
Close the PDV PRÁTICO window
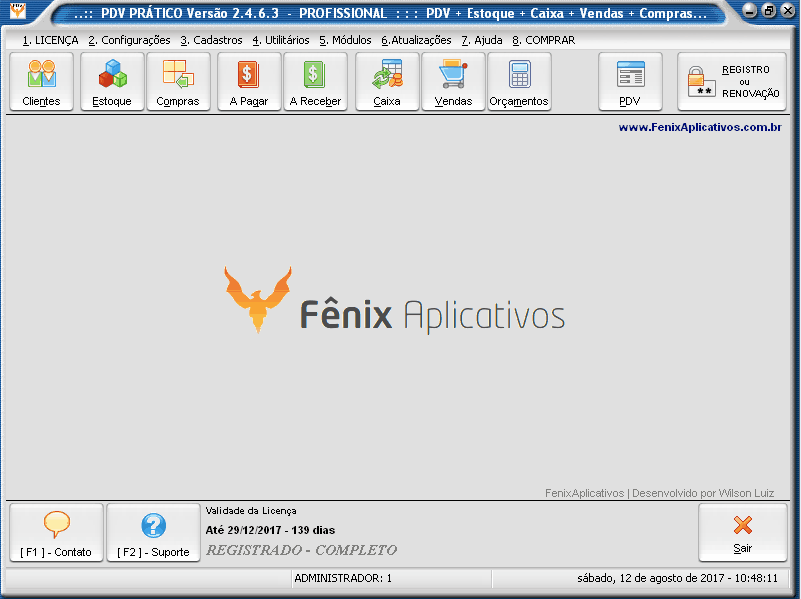click(788, 11)
